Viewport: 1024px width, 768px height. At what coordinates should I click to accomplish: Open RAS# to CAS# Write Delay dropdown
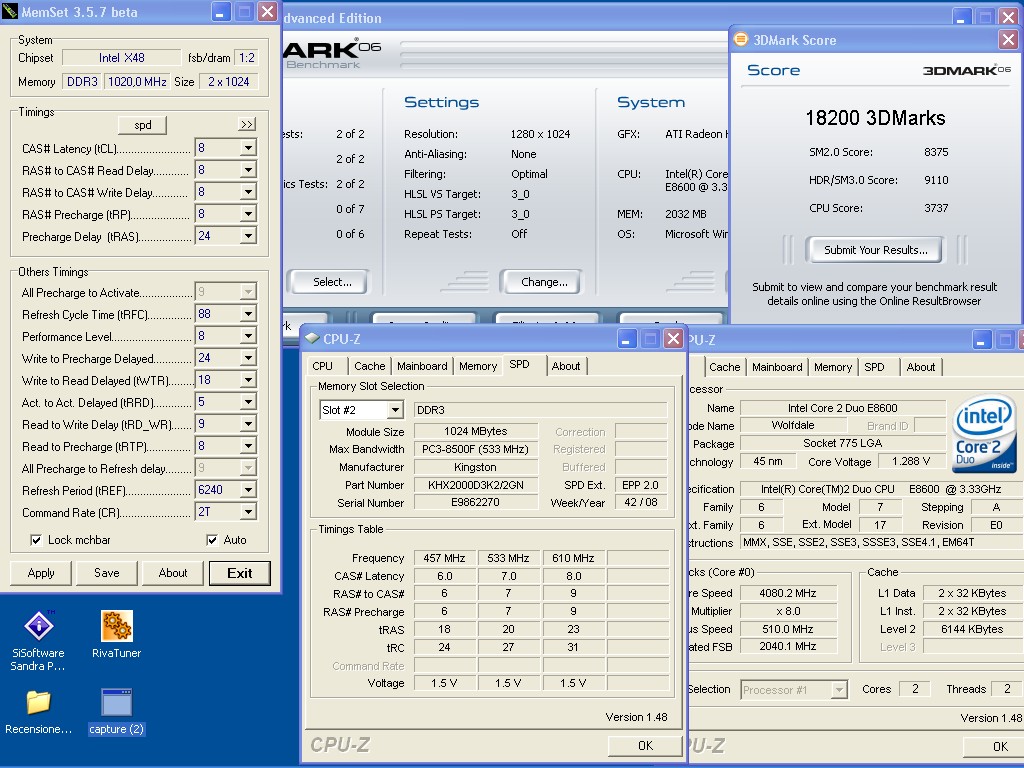[248, 192]
